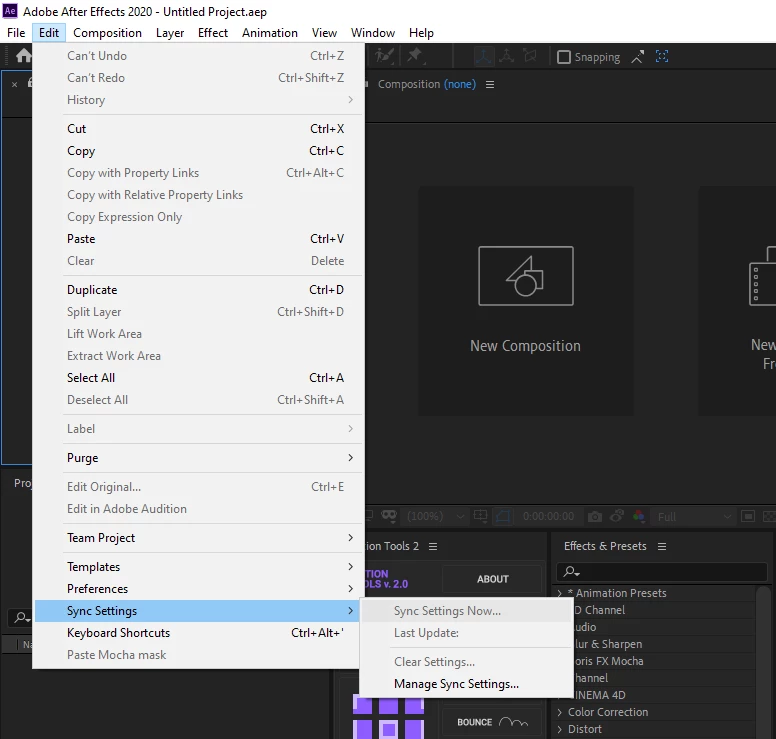
Task: Click the Home icon in toolbar
Action: pyautogui.click(x=23, y=56)
